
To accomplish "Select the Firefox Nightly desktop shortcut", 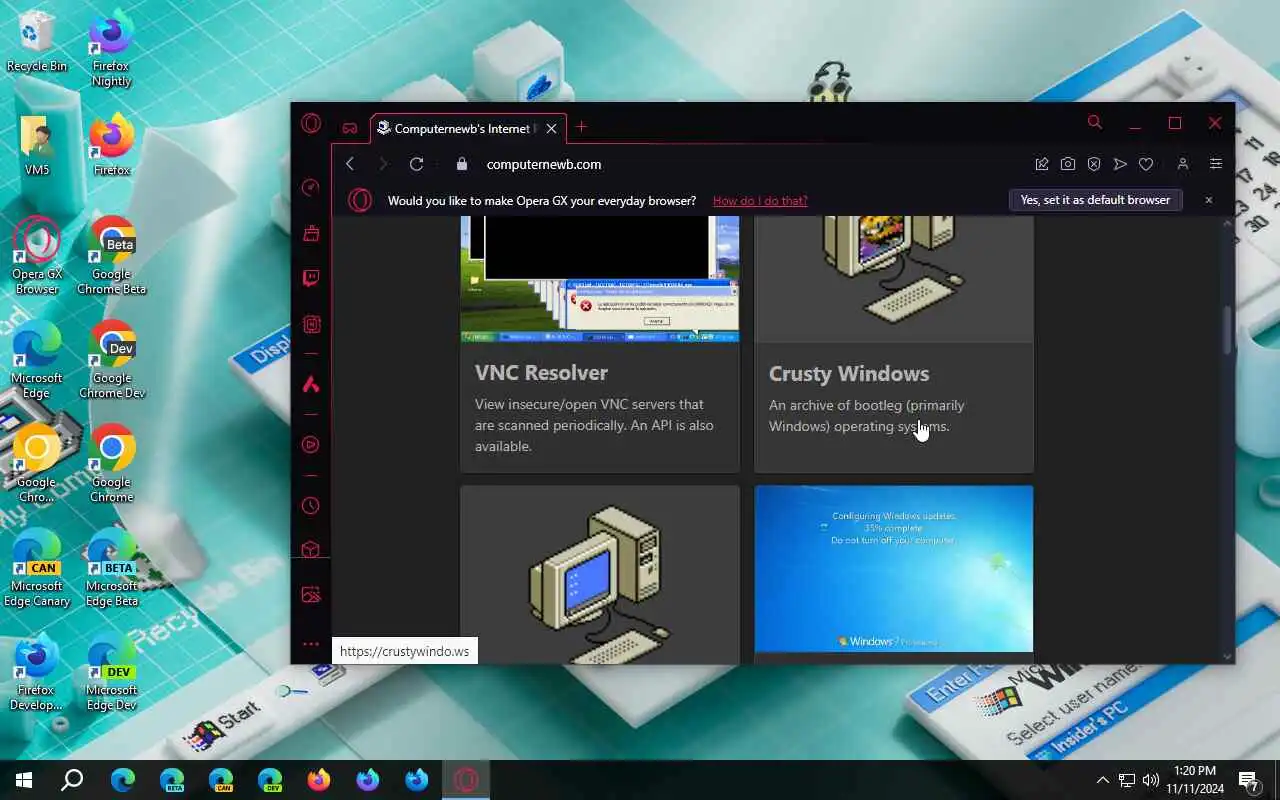I will click(x=112, y=49).
